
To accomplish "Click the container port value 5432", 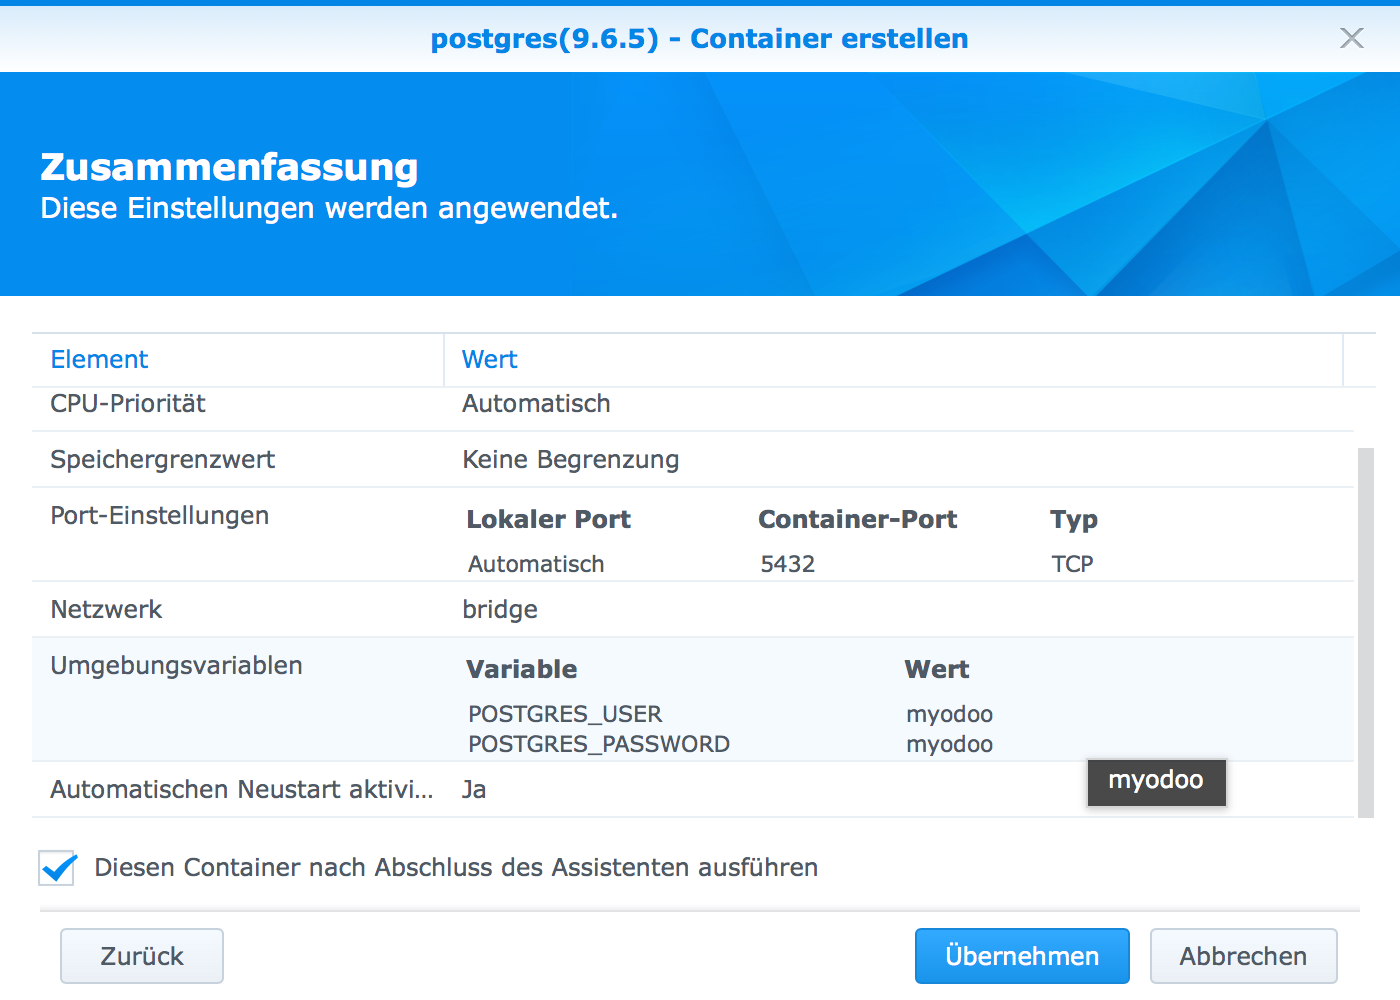I will (788, 563).
